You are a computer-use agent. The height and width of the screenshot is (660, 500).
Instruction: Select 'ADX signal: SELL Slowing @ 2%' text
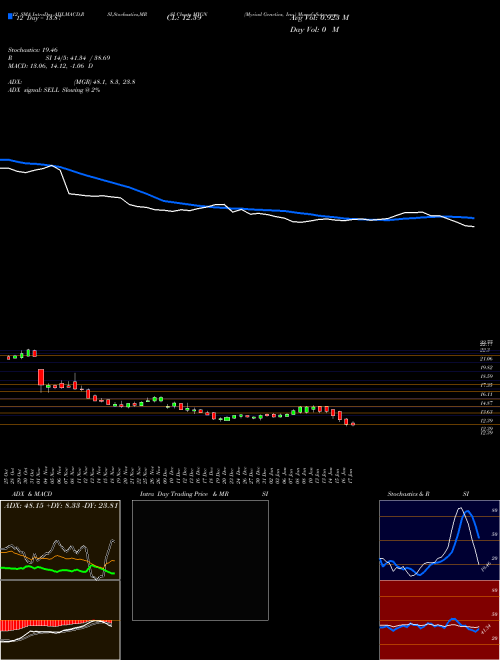click(x=54, y=90)
